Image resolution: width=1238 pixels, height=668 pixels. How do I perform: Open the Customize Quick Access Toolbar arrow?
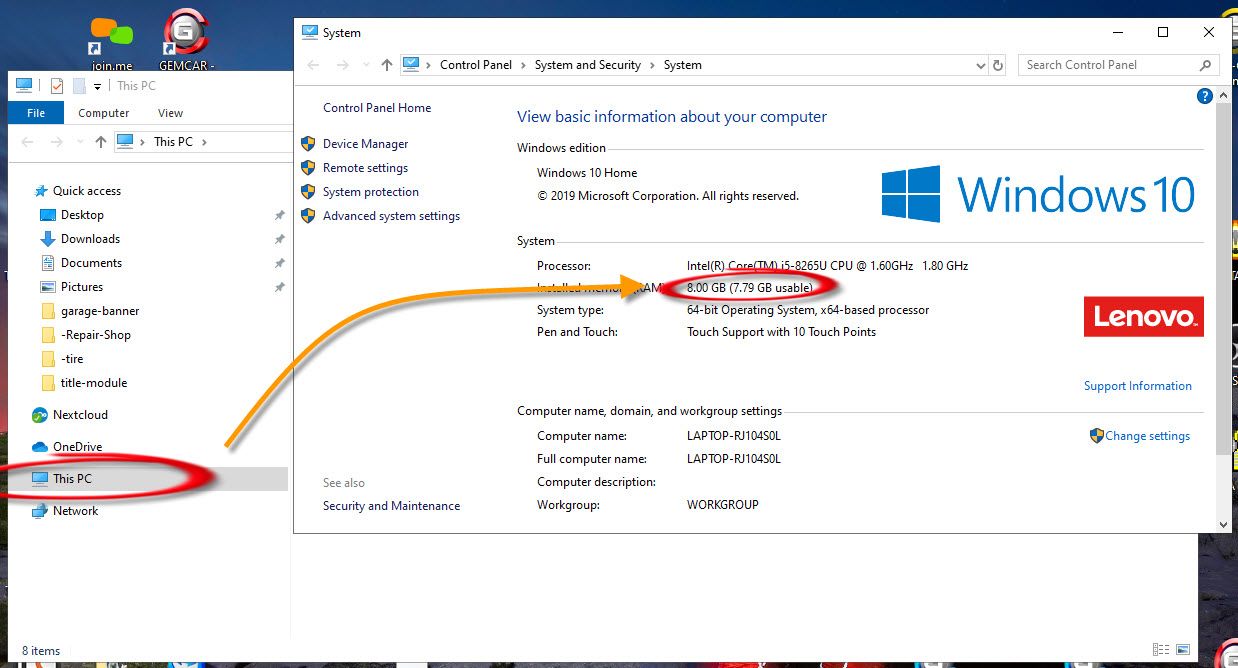click(x=98, y=87)
